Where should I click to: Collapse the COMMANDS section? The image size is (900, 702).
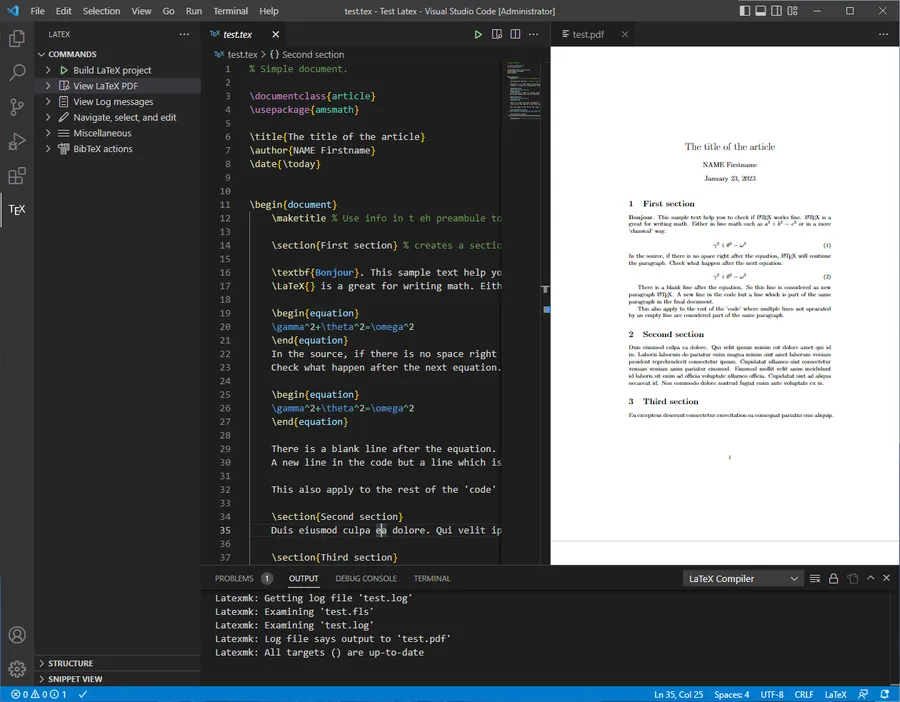(41, 54)
